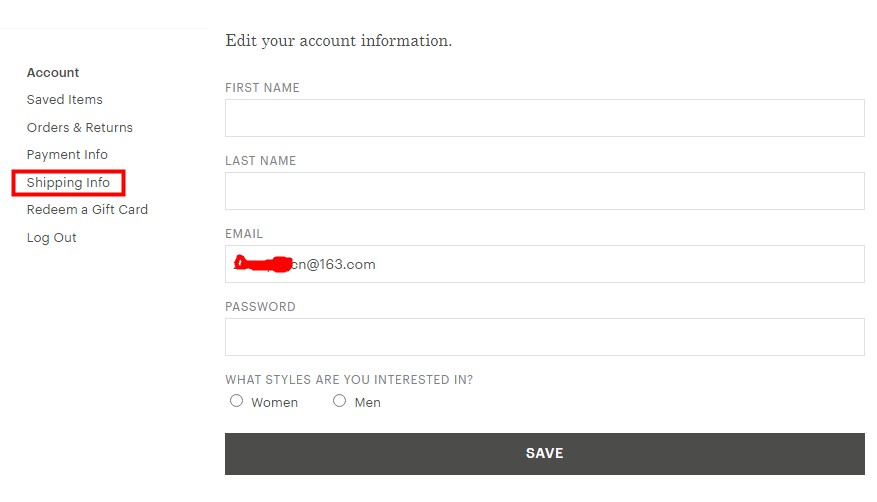Click Redeem a Gift Card link
877x502 pixels.
tap(87, 210)
